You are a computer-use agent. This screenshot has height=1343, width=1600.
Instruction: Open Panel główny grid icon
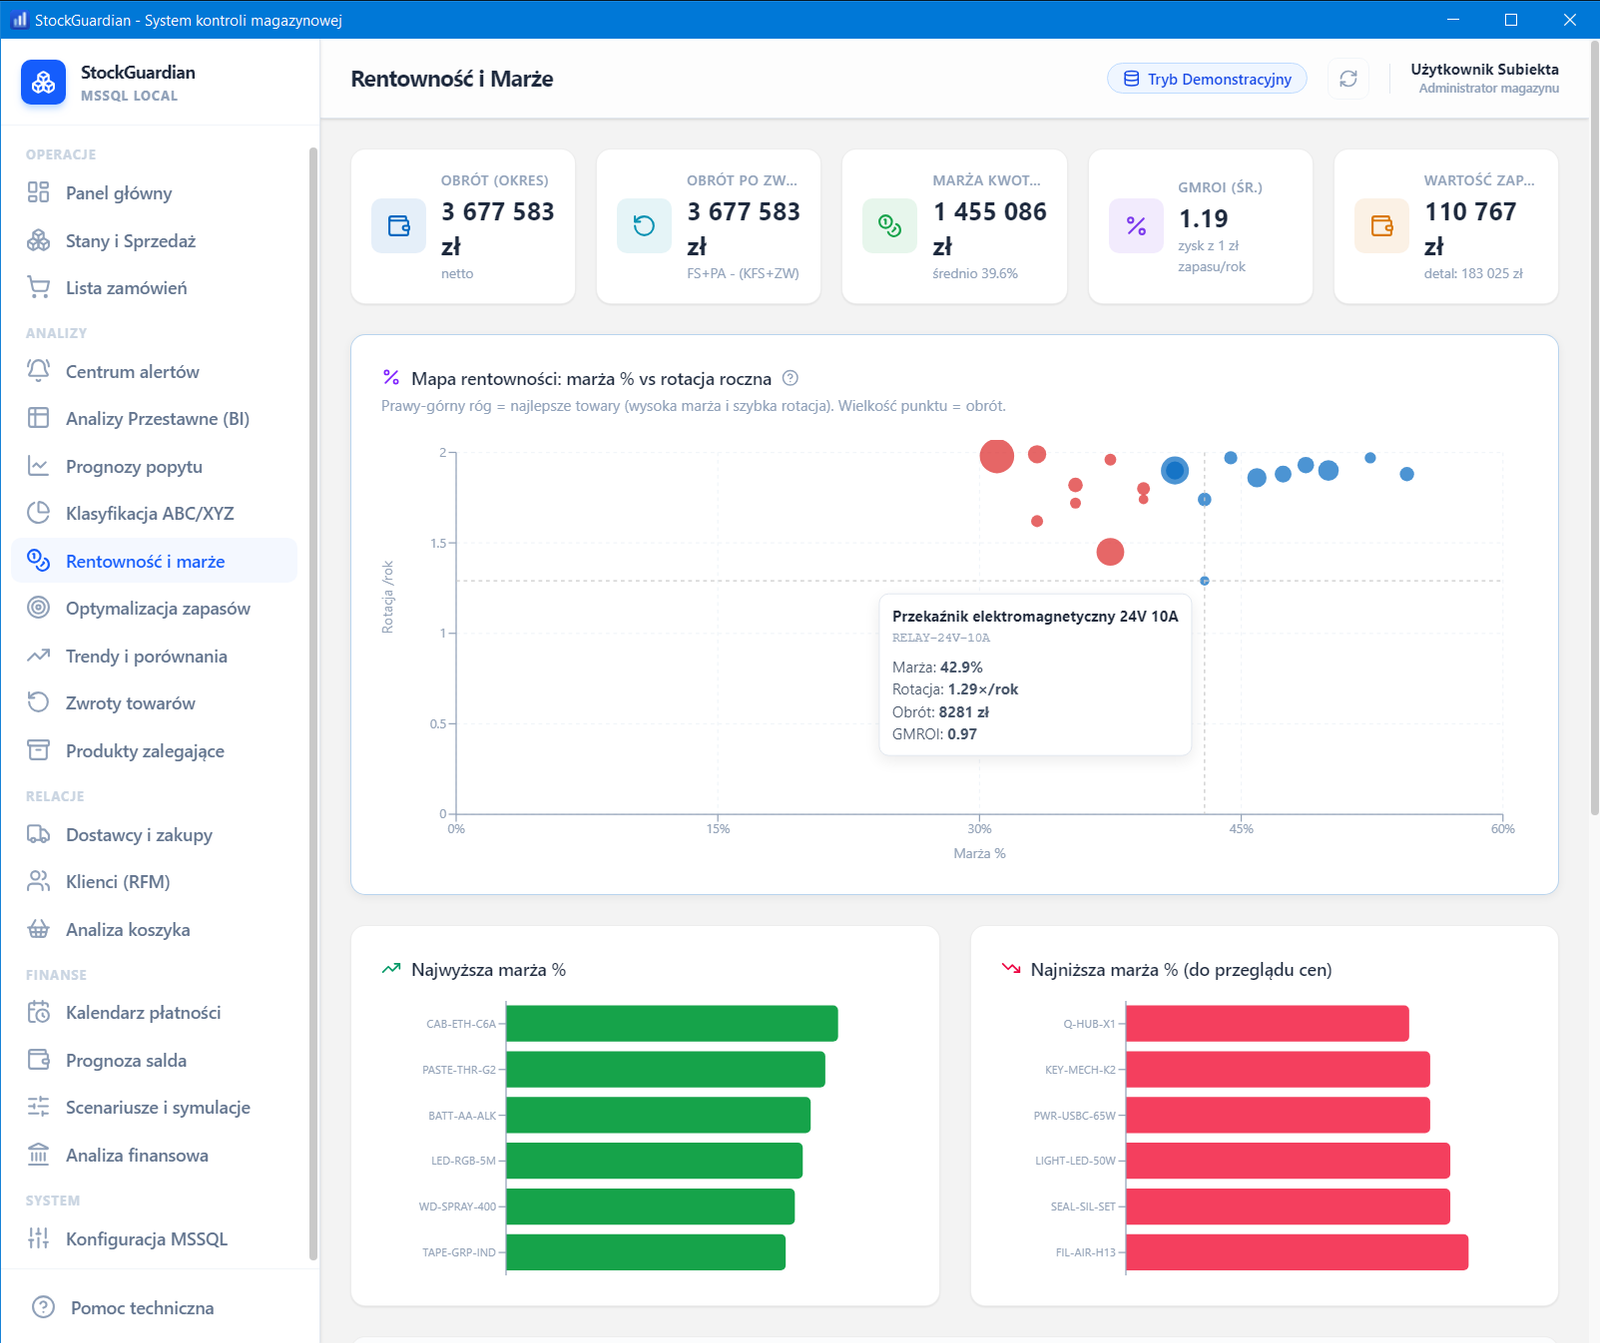click(x=38, y=193)
